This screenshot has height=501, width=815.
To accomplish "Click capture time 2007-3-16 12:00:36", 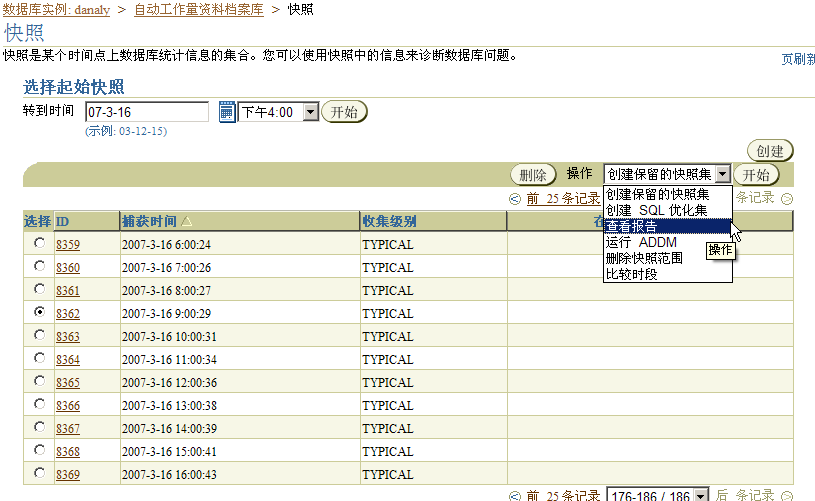I will 169,383.
